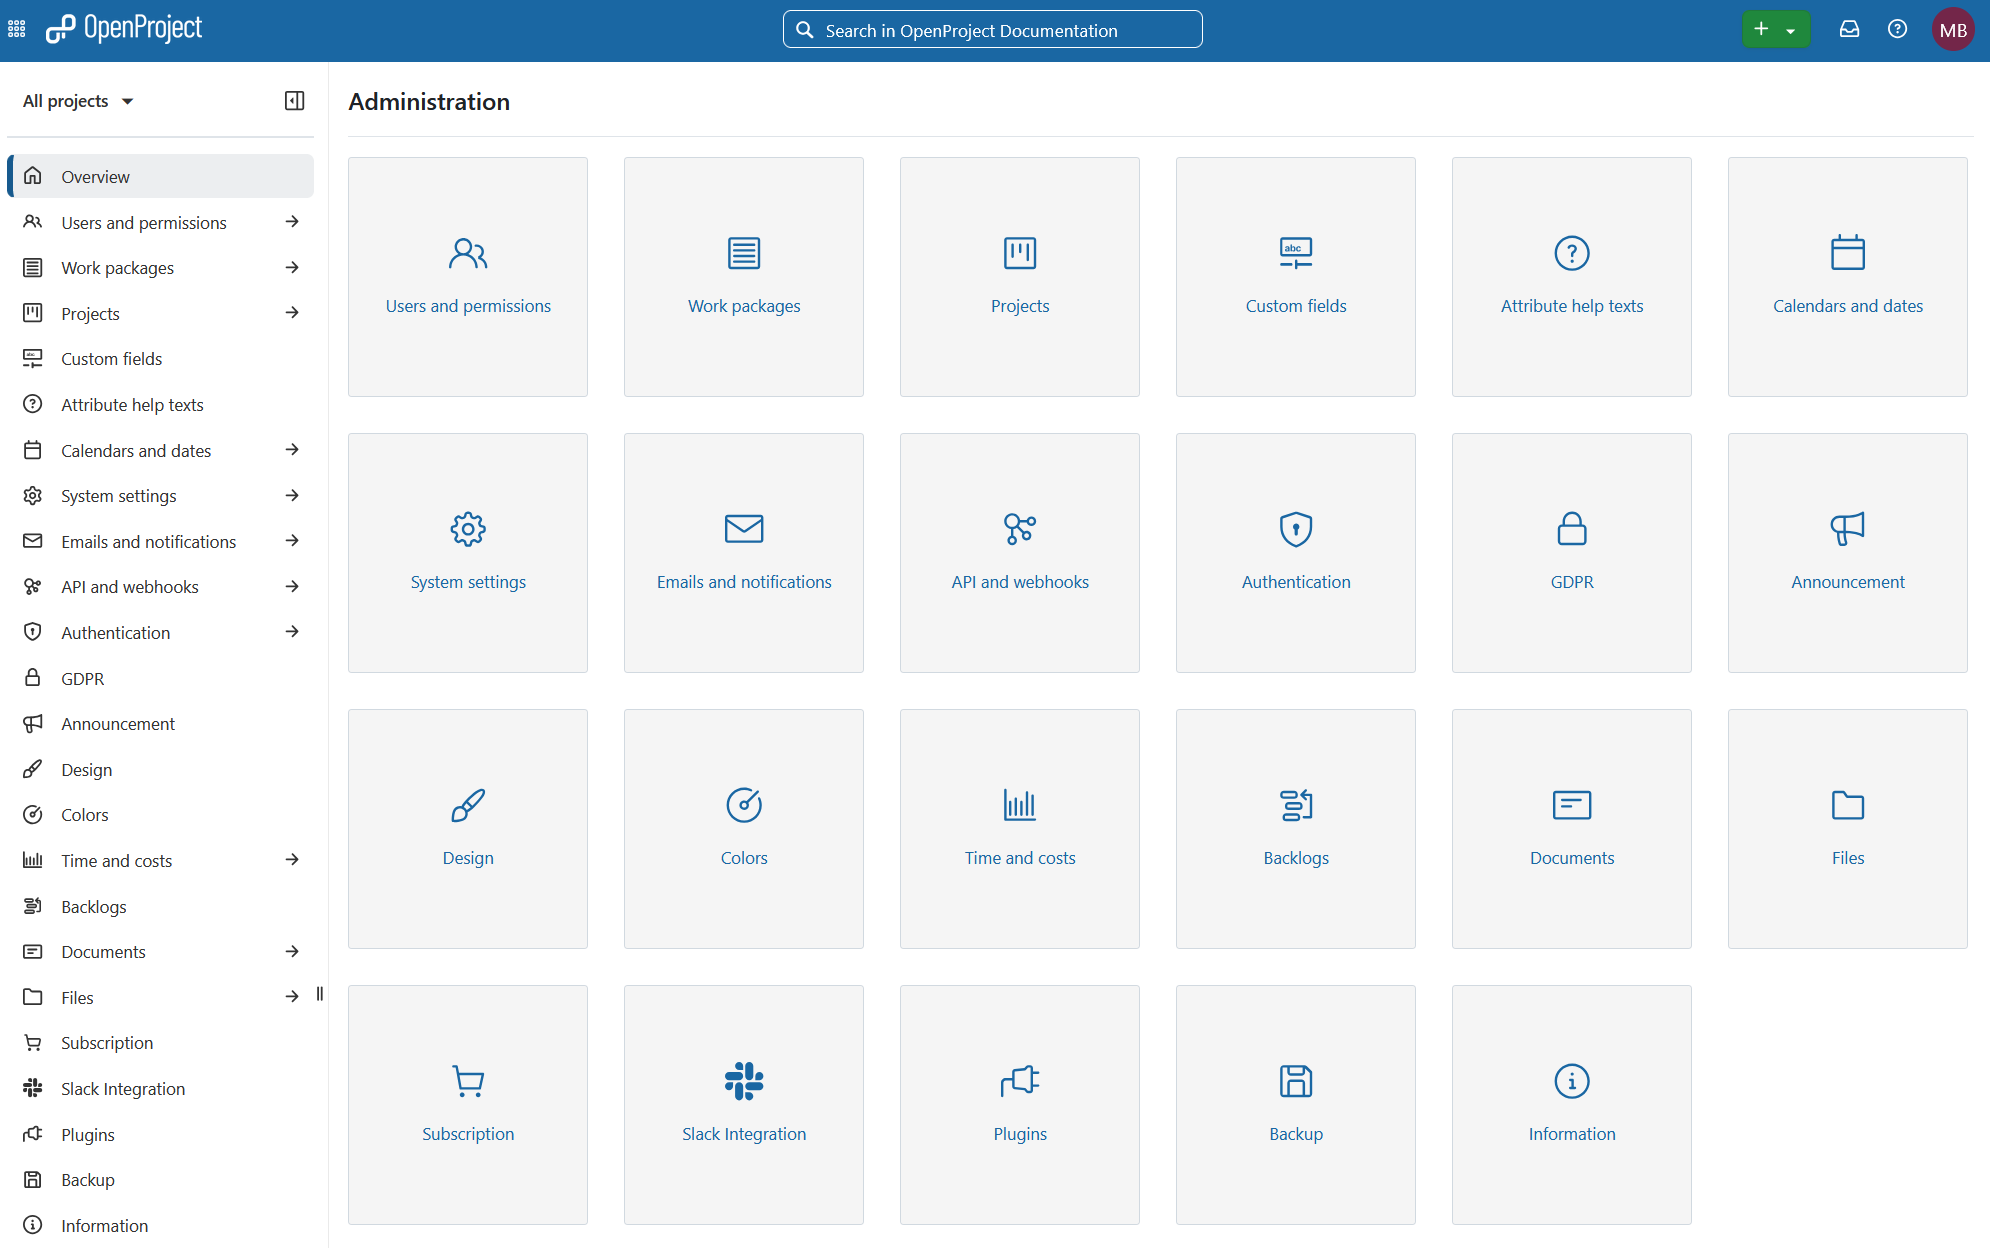Collapse the sidebar with the panel toggle
The image size is (1990, 1248).
tap(293, 100)
